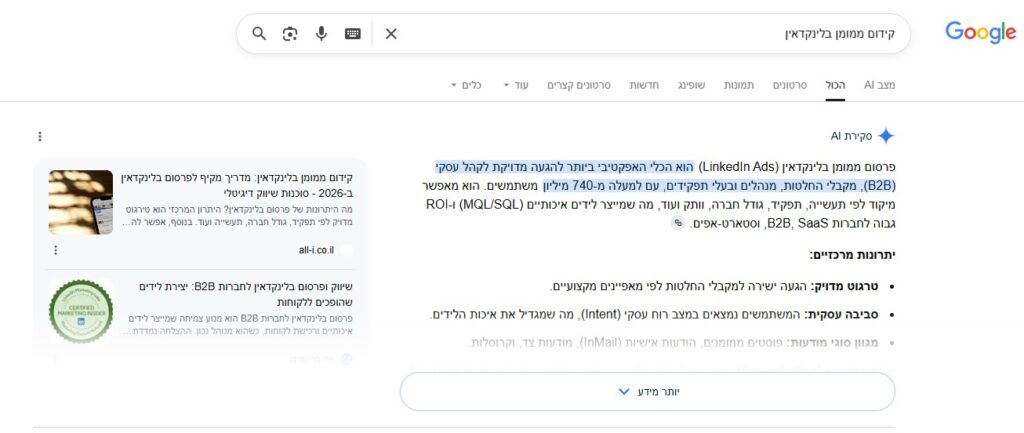Click the סקירת AI heading label
The image size is (1024, 433).
point(852,136)
